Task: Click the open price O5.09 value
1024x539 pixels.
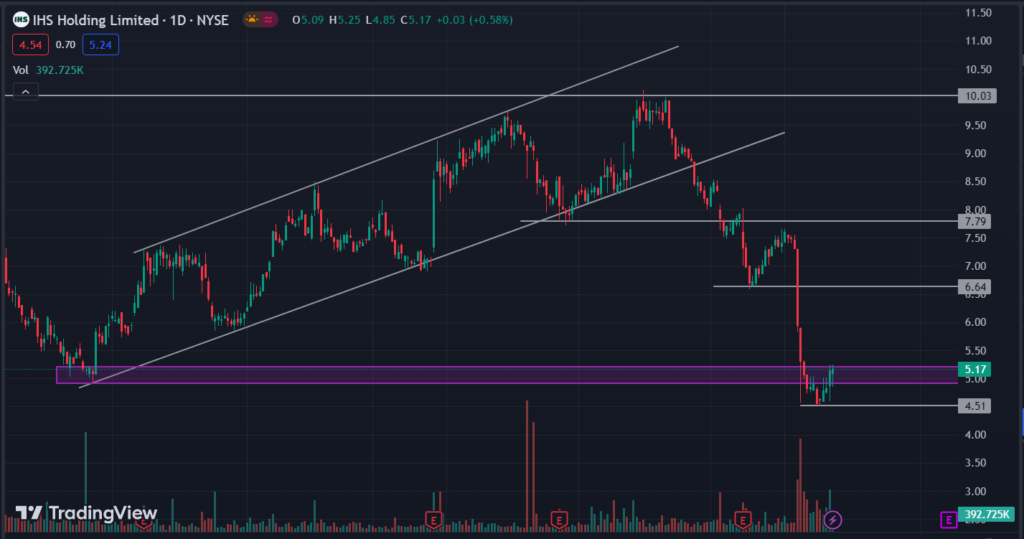Action: tap(308, 20)
